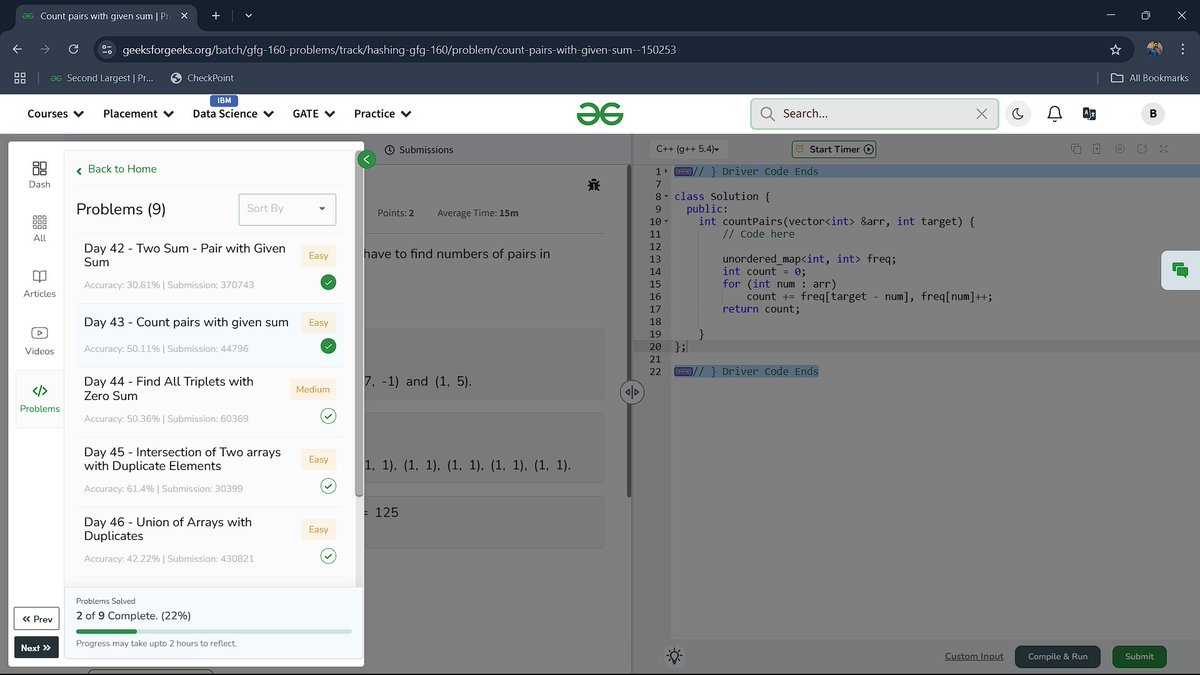Copy code with the editor copy icon

point(1076,149)
